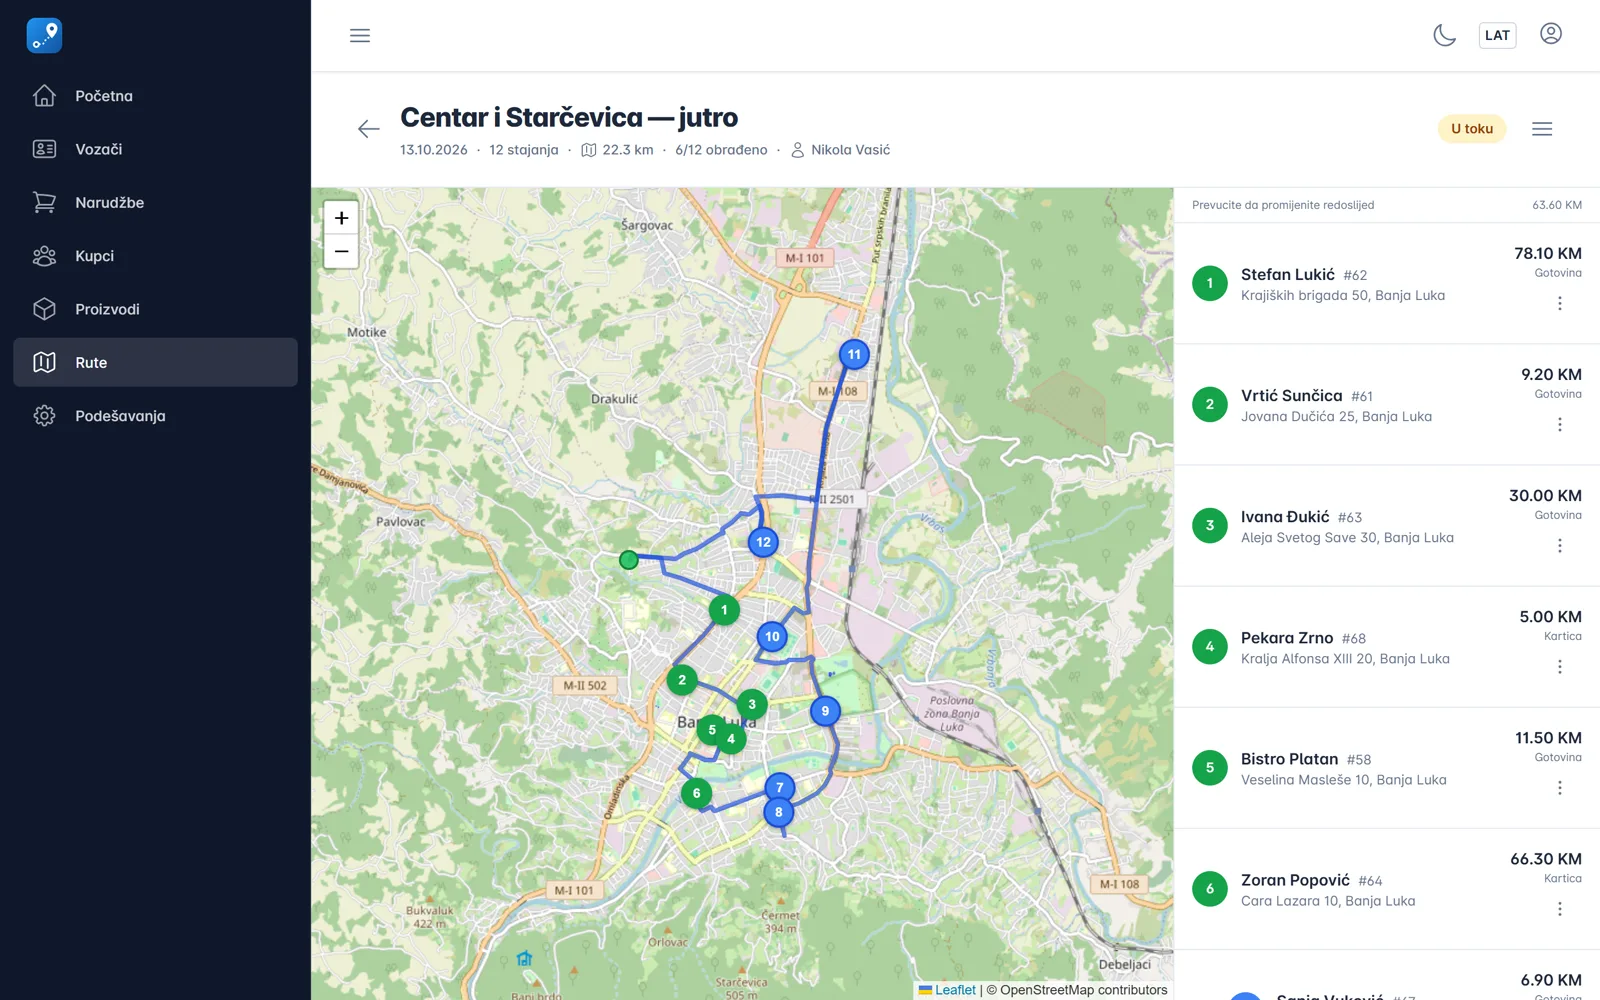The height and width of the screenshot is (1000, 1600).
Task: Click green map marker 1
Action: (x=724, y=610)
